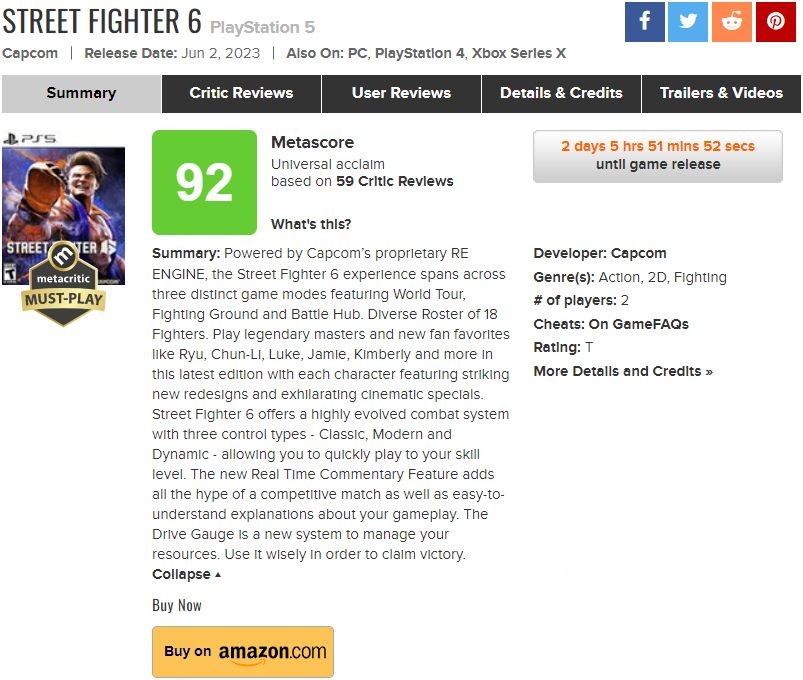Viewport: 803px width, 680px height.
Task: Open More Details and Credits link
Action: click(x=623, y=371)
